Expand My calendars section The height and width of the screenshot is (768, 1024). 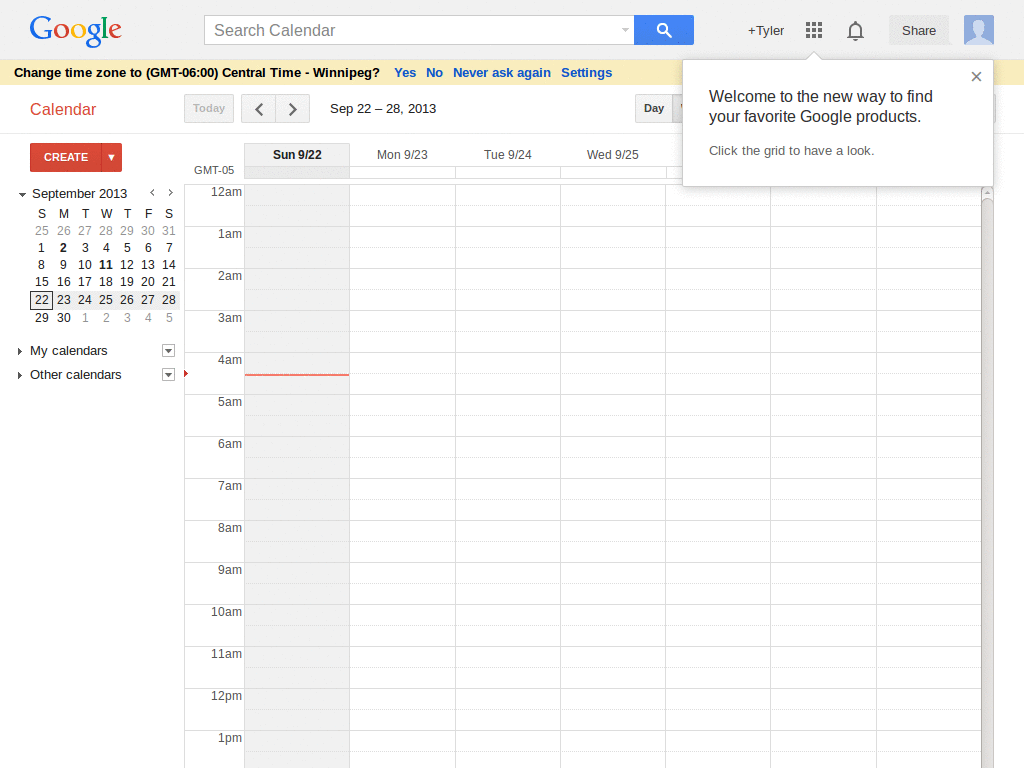[x=20, y=351]
